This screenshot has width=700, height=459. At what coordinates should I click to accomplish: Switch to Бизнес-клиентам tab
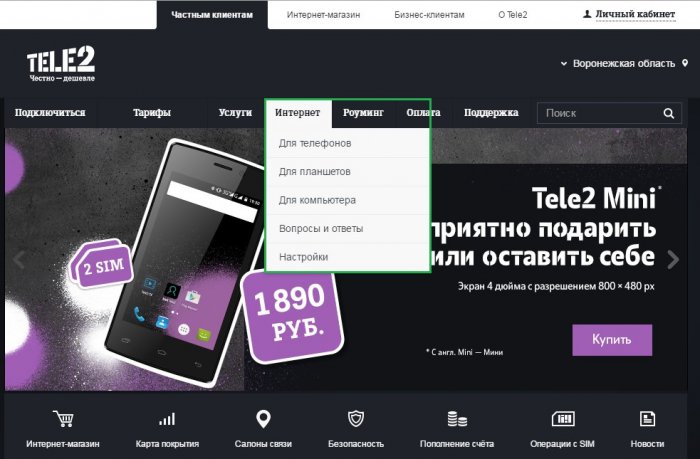point(429,15)
